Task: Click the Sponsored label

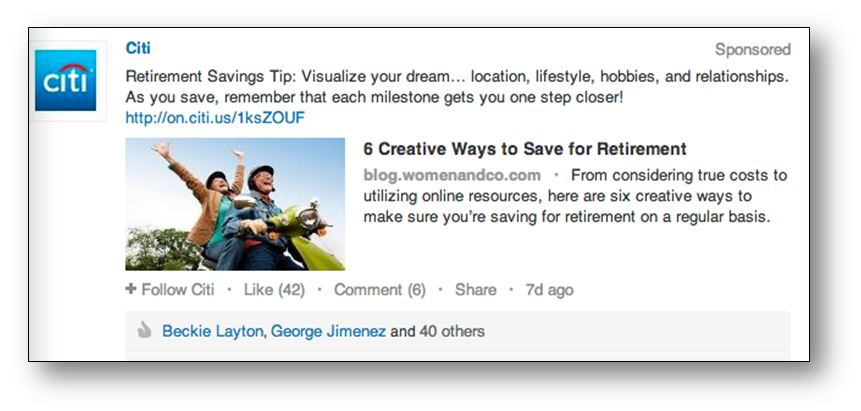Action: pos(753,49)
